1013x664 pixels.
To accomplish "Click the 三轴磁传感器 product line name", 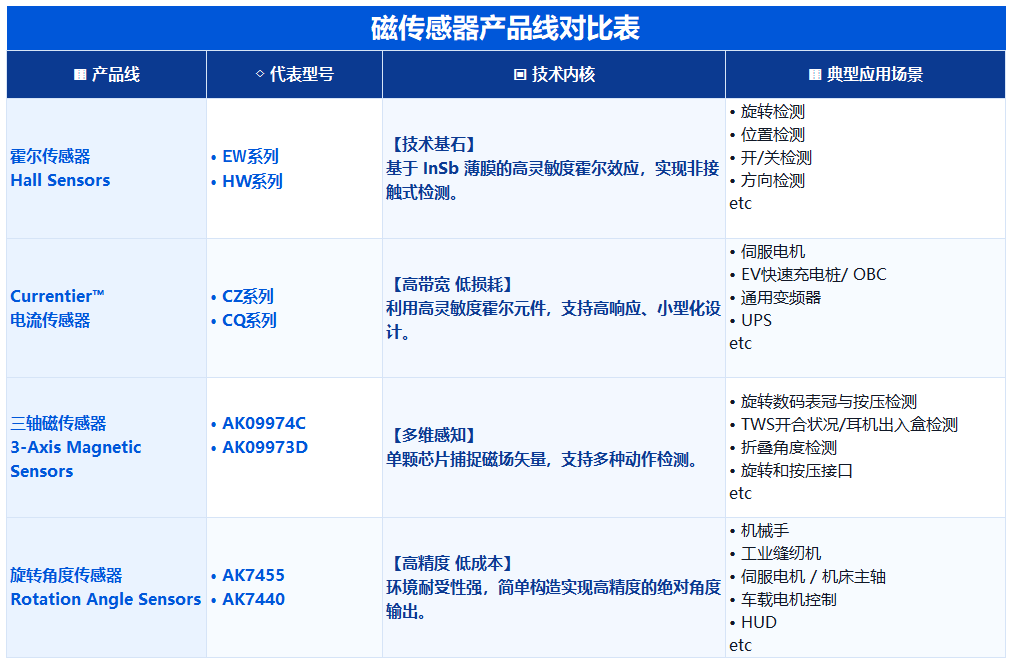I will click(58, 424).
